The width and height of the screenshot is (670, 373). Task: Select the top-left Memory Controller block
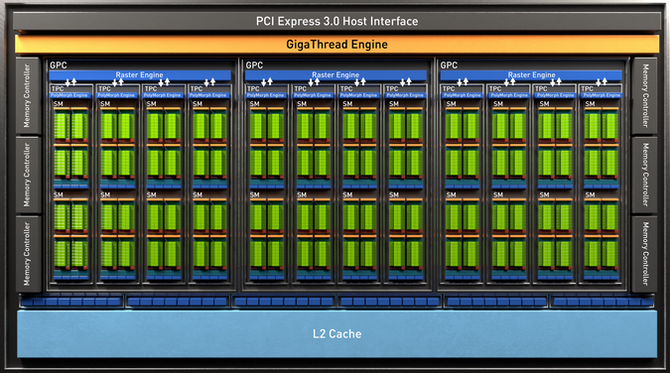pyautogui.click(x=28, y=96)
